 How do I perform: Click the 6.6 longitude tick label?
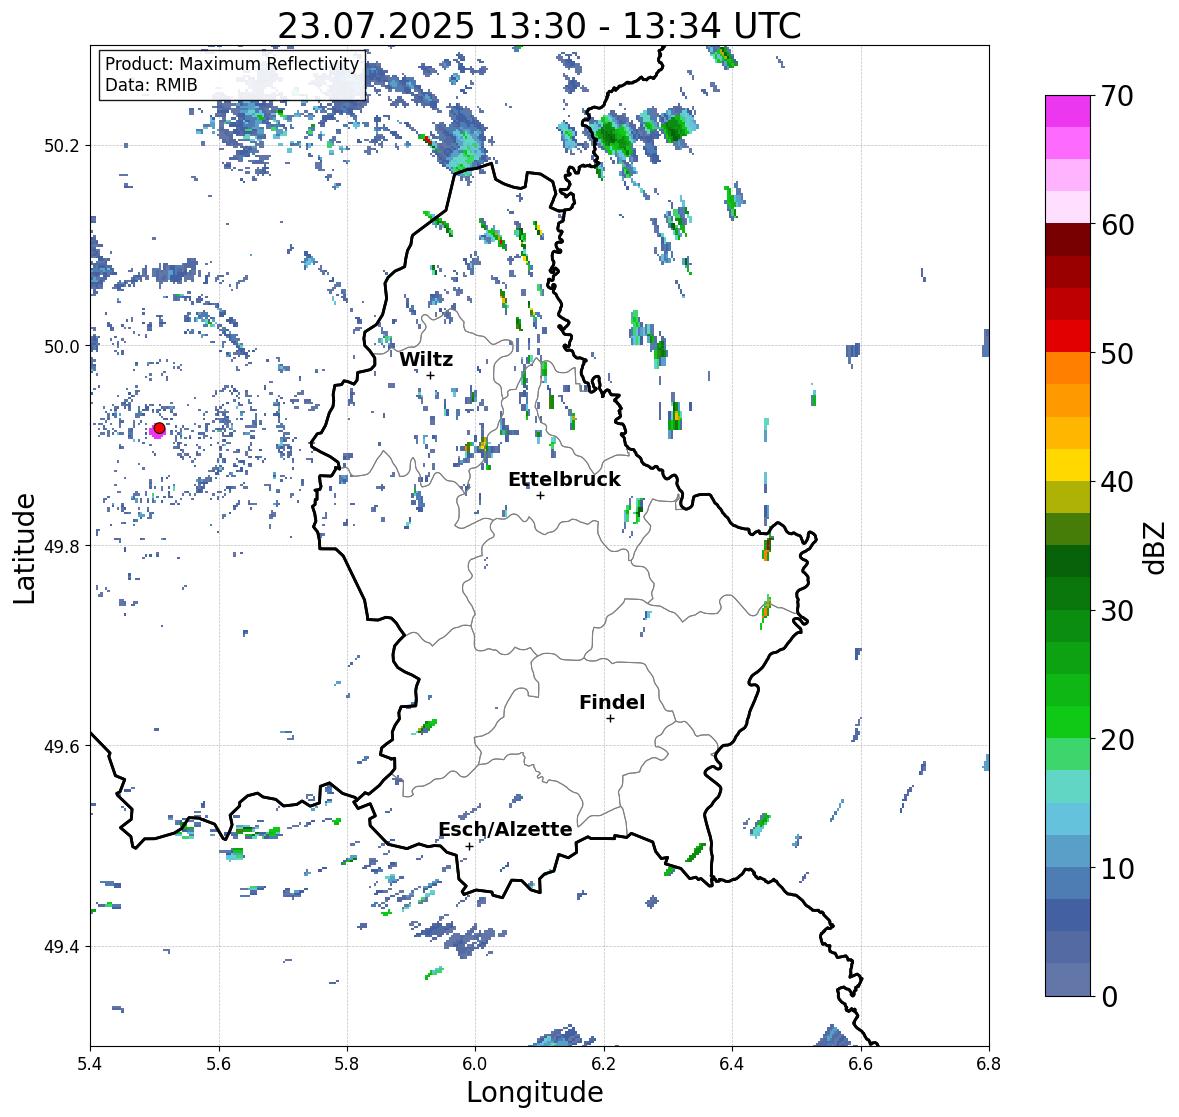[861, 1064]
